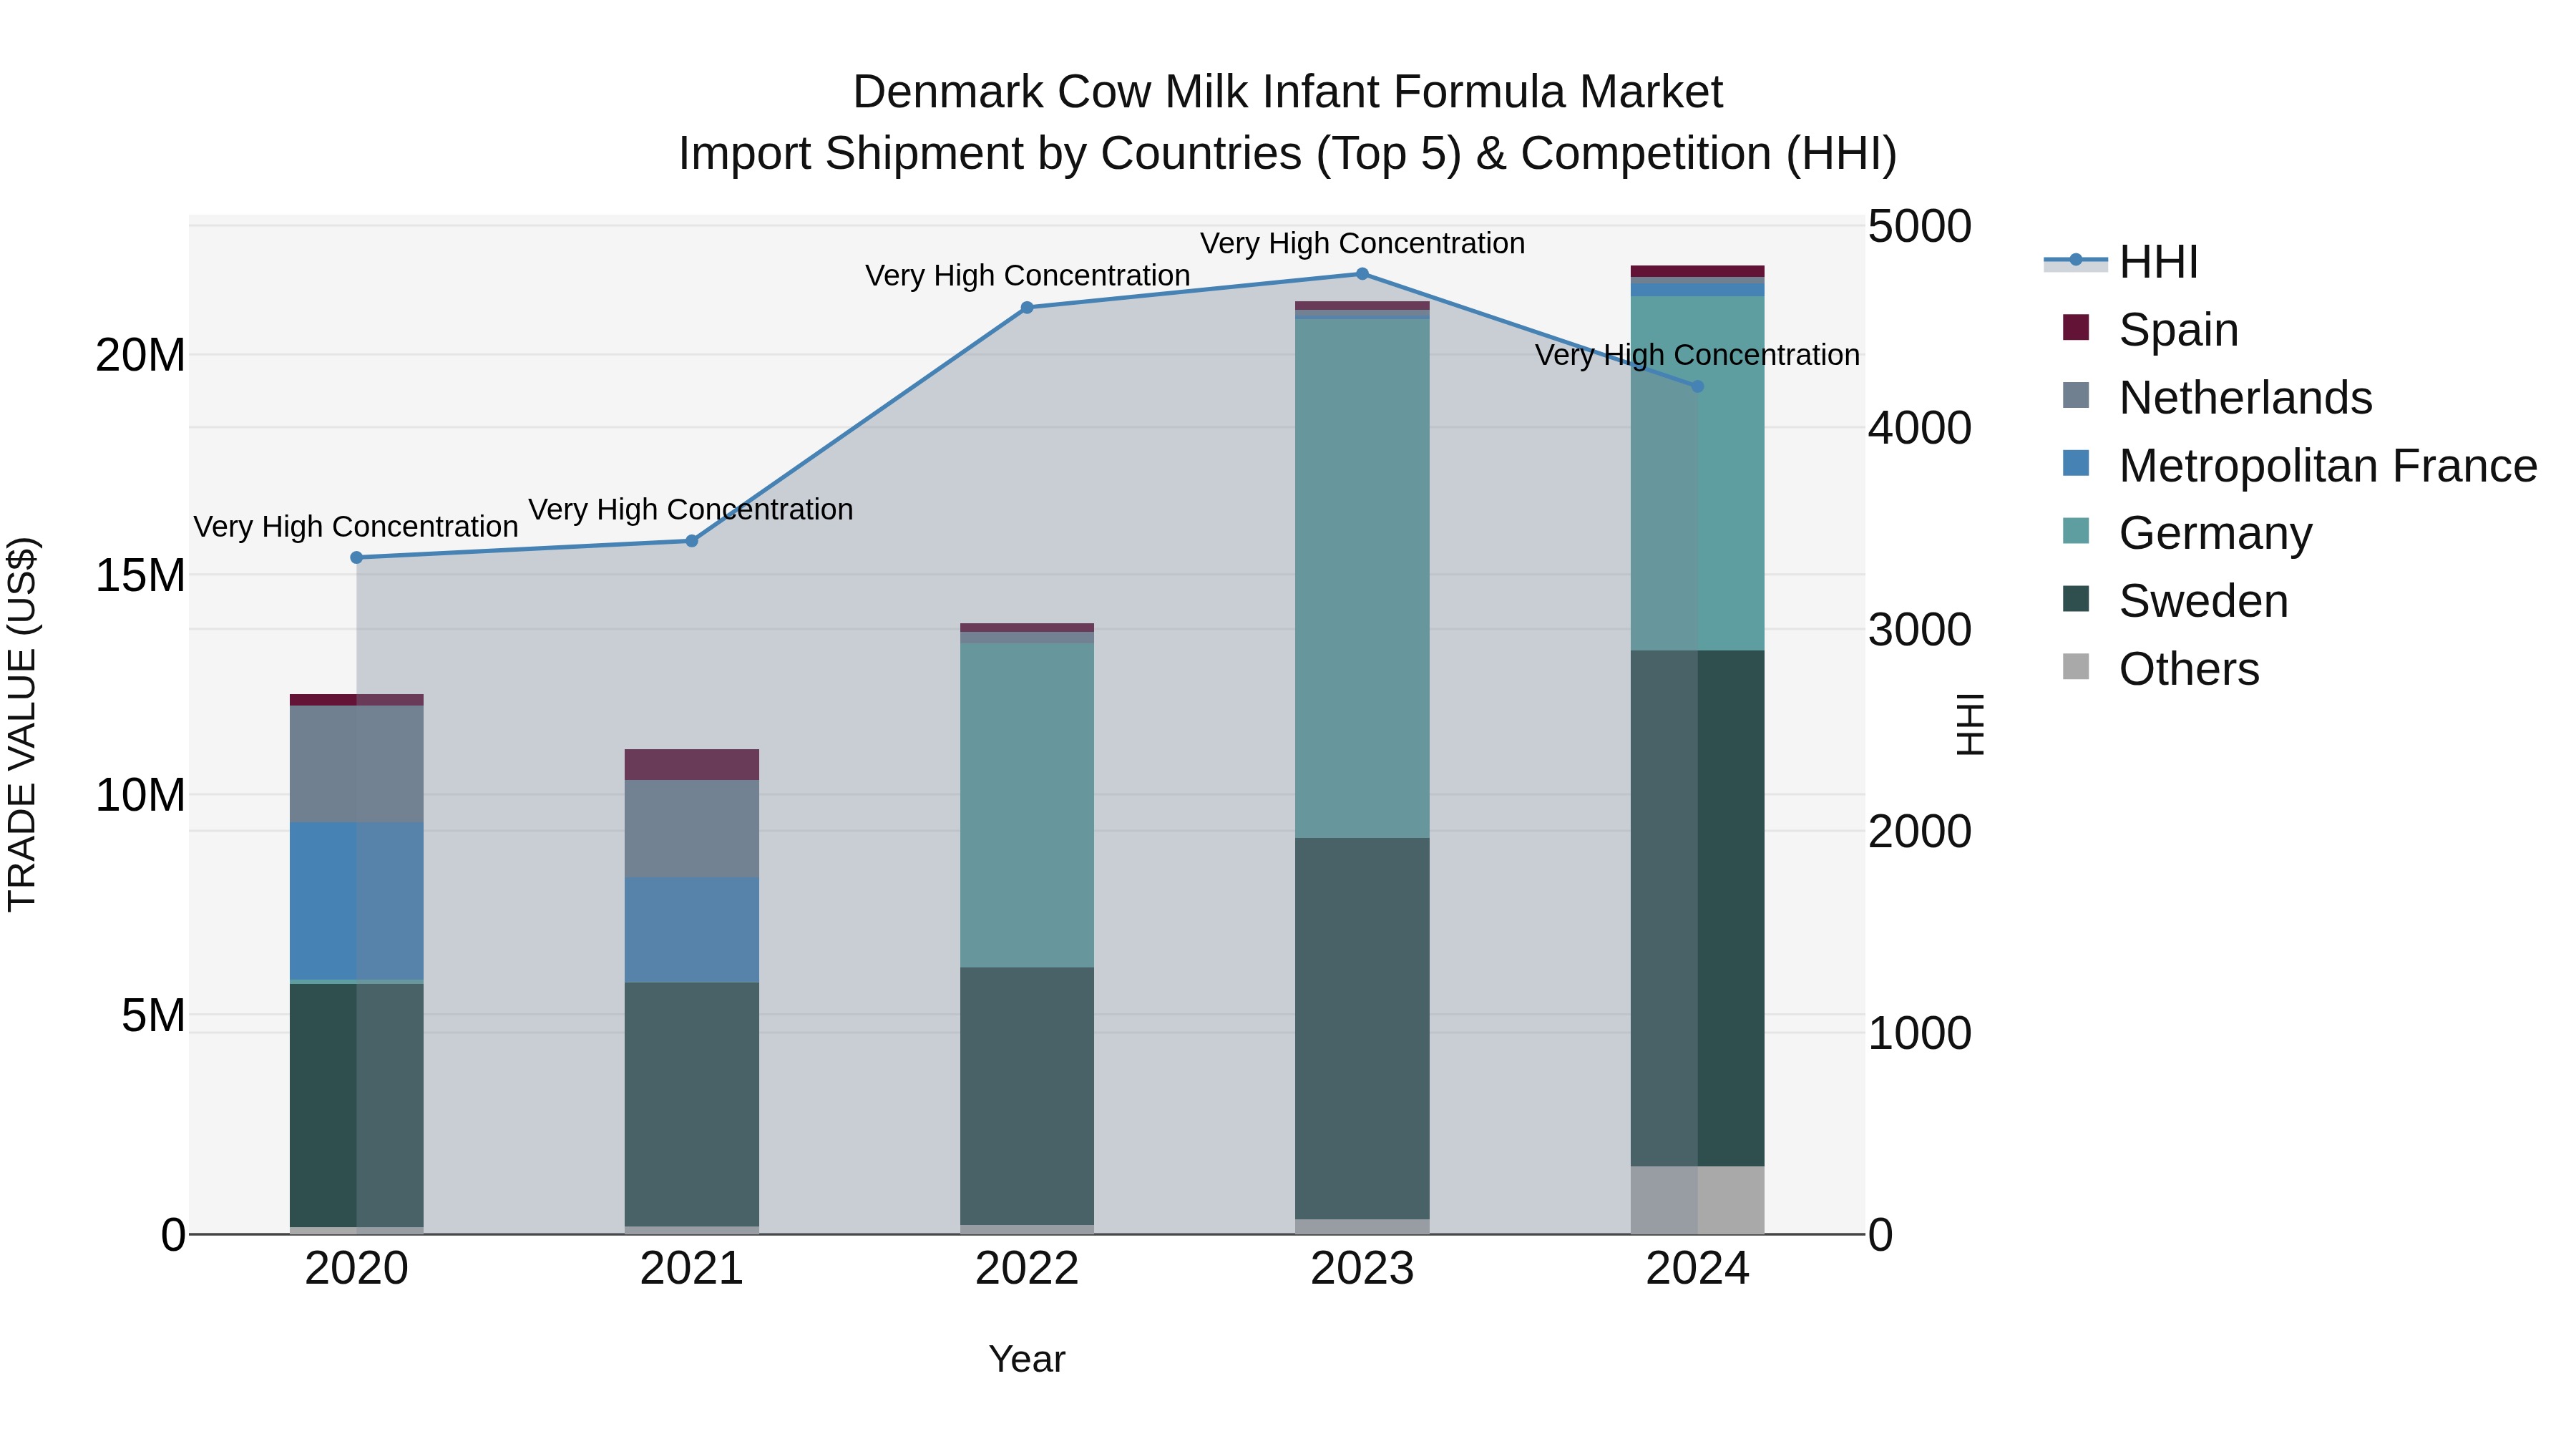Click the 2020 x-axis label
This screenshot has width=2576, height=1449.
(357, 1269)
